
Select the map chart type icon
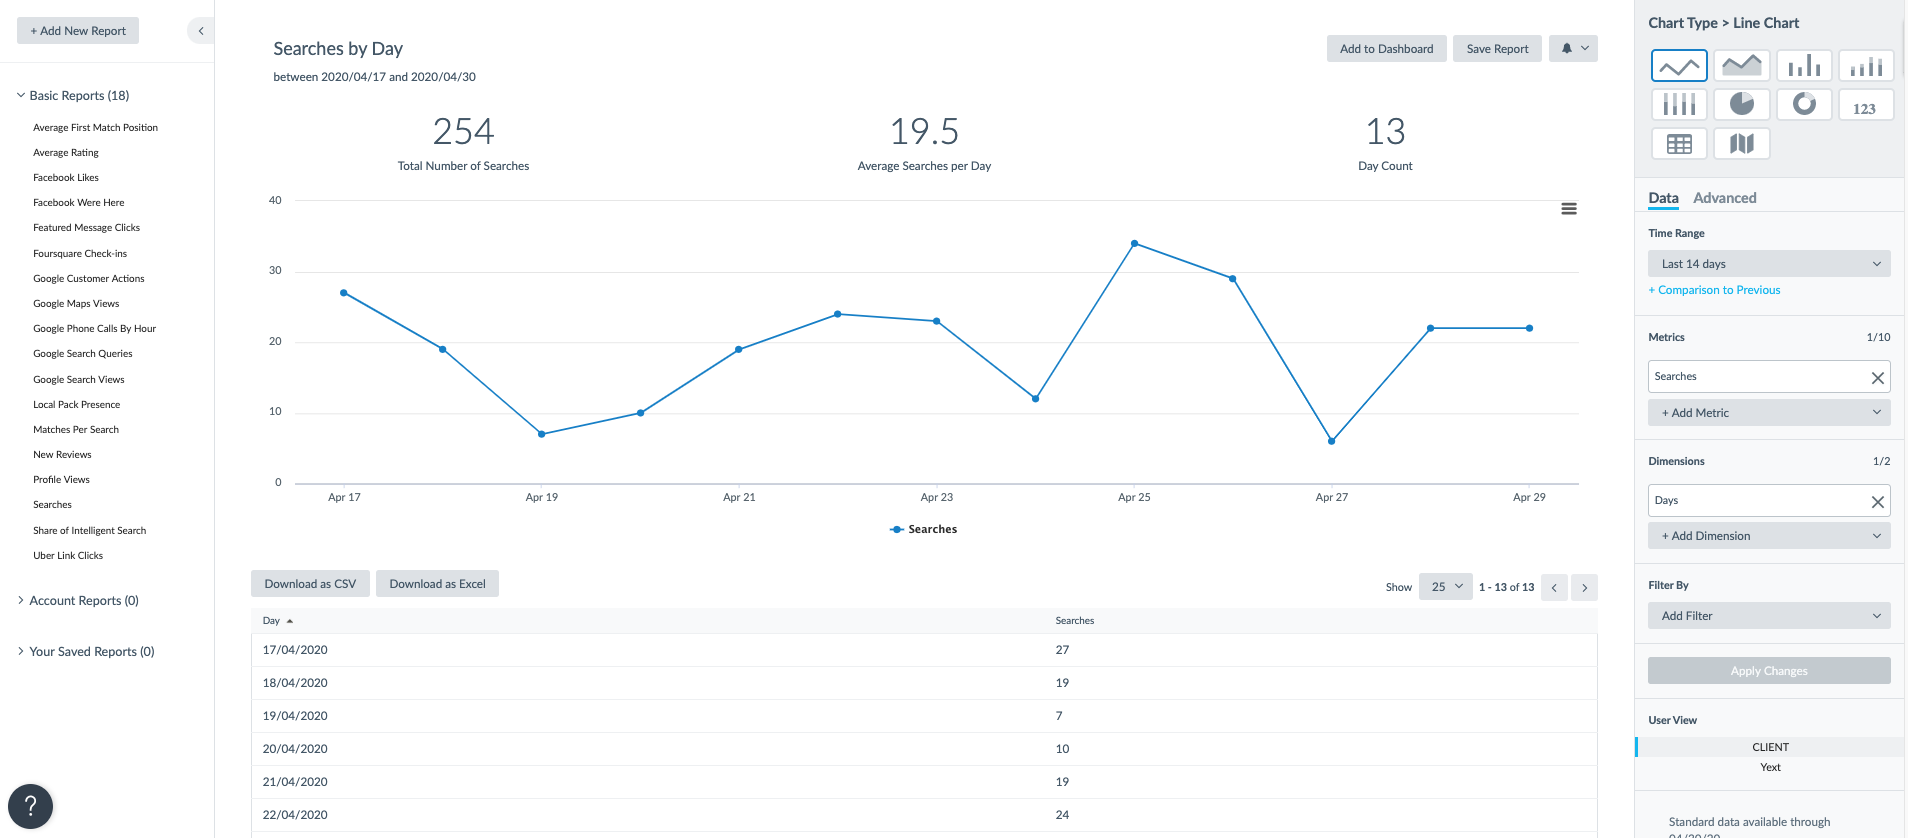pos(1741,144)
